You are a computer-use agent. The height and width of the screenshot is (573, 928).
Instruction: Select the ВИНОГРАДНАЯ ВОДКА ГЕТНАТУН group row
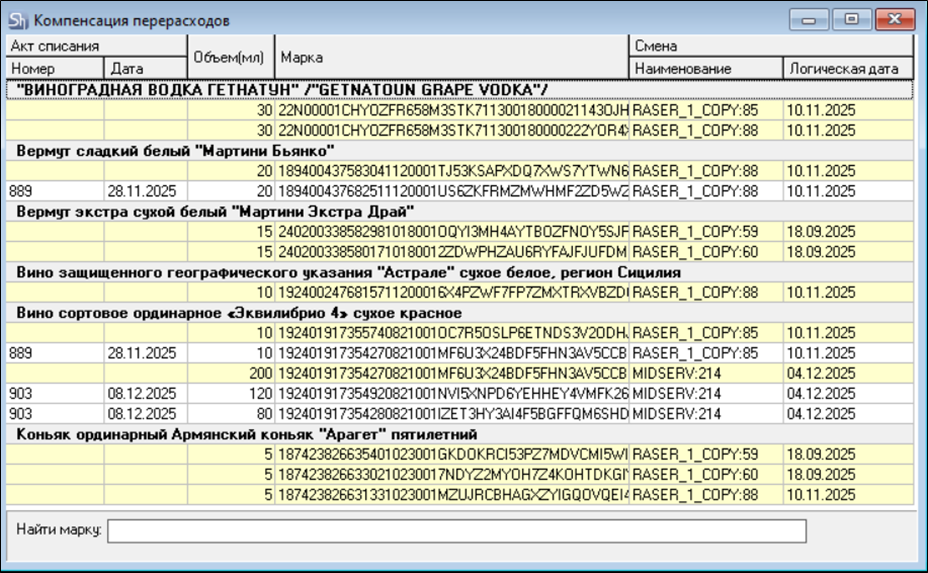(270, 90)
